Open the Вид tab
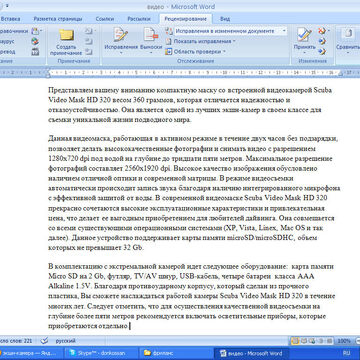 click(x=225, y=19)
